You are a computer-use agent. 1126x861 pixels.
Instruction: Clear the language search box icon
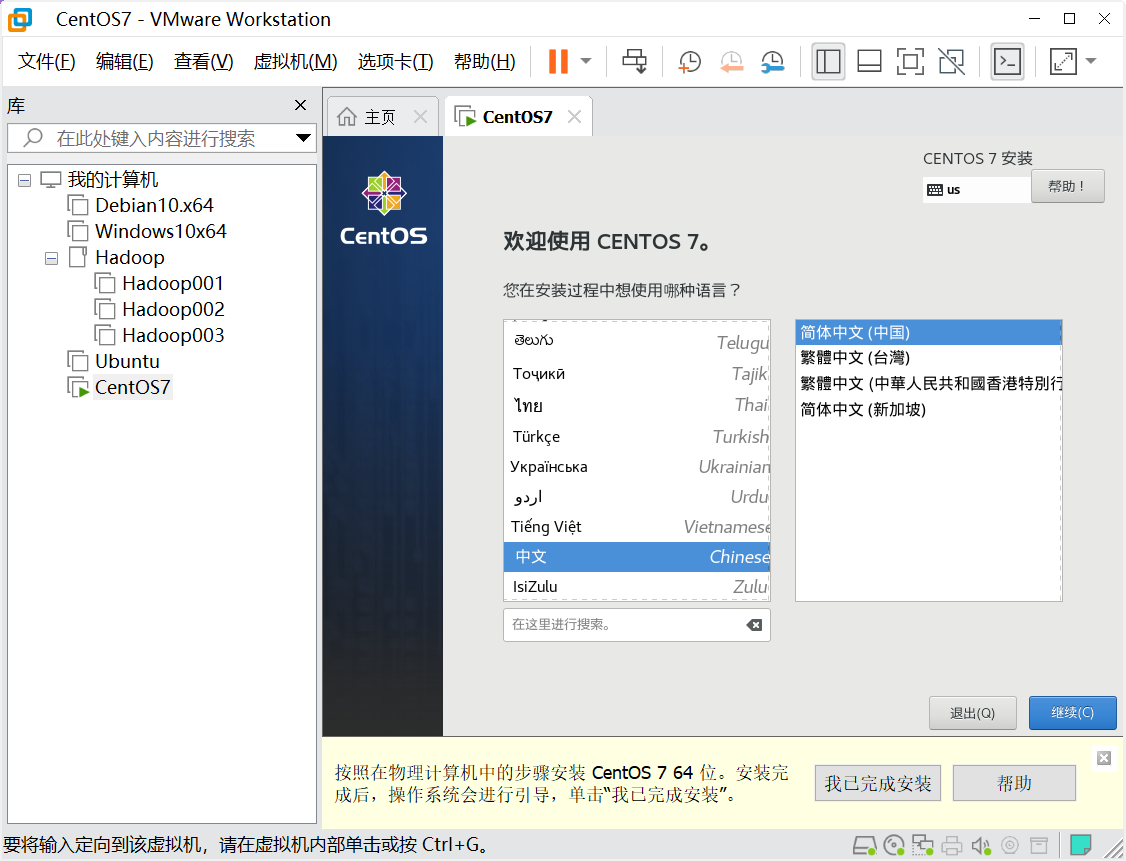click(x=754, y=625)
